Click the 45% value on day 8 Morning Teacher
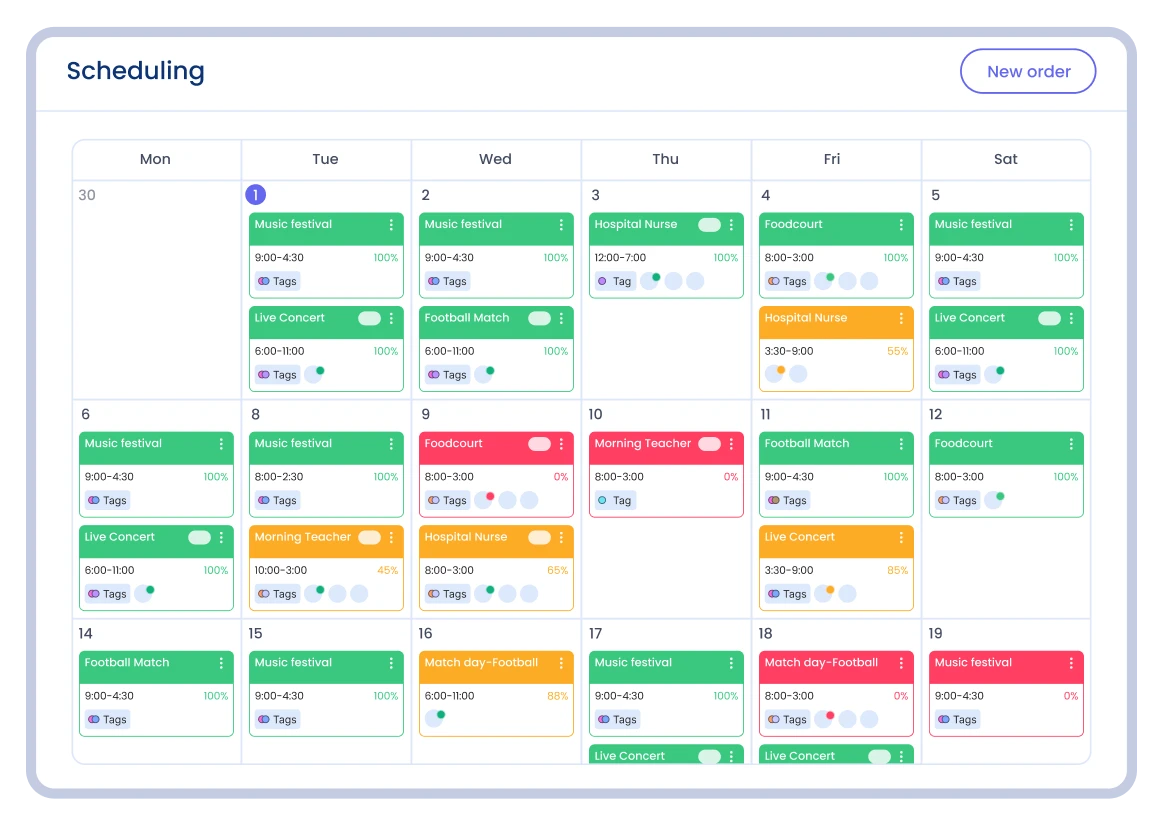Screen dimensions: 1162x826 point(388,570)
